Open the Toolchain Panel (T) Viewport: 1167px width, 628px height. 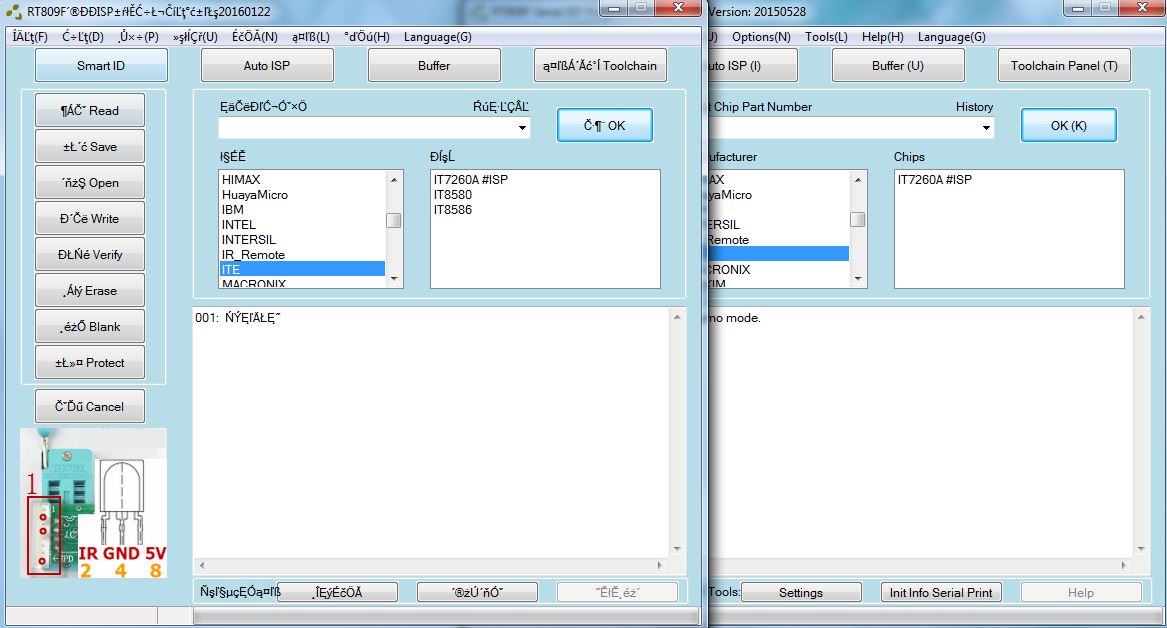coord(1064,66)
